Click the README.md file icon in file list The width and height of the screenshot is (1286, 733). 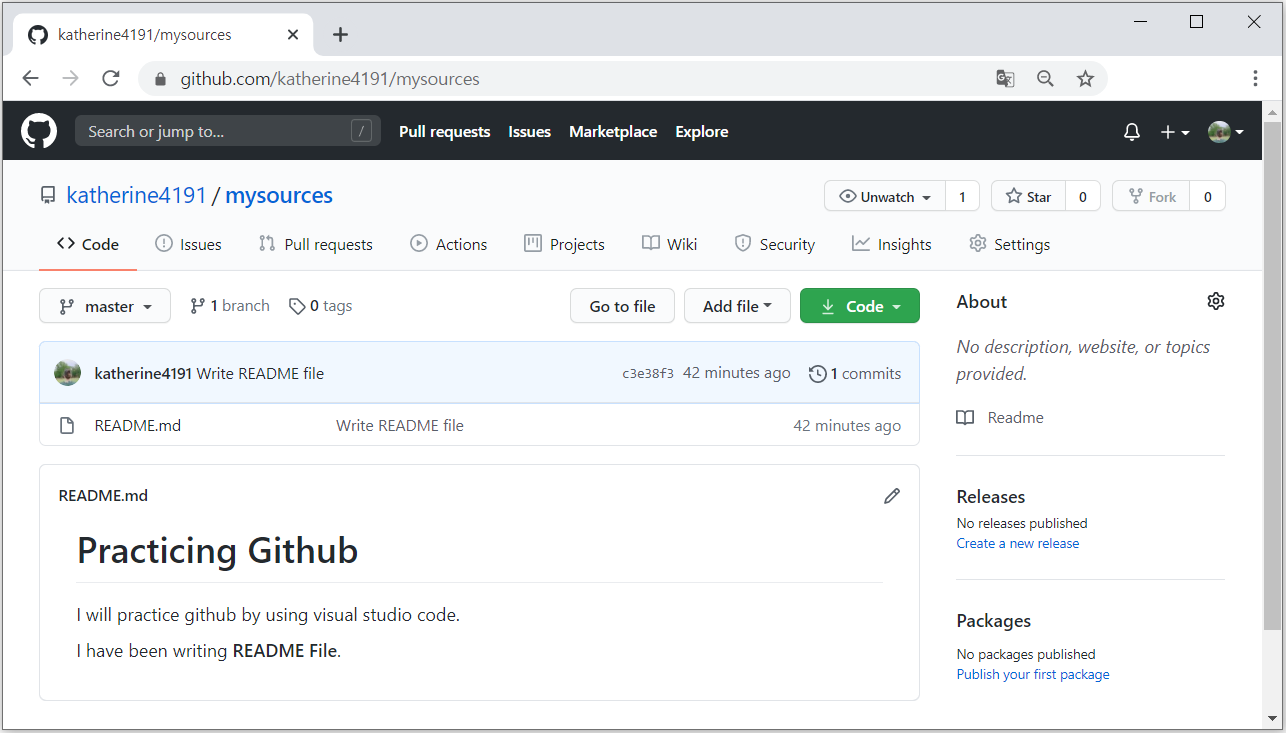tap(67, 426)
